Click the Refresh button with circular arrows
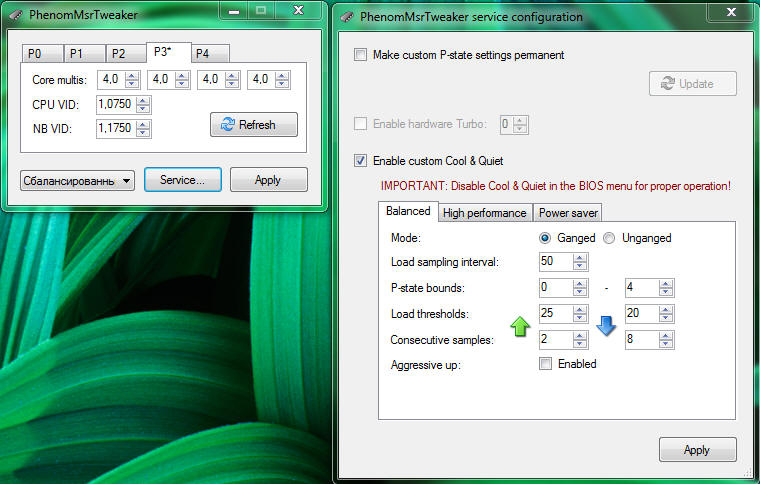760x484 pixels. point(254,125)
